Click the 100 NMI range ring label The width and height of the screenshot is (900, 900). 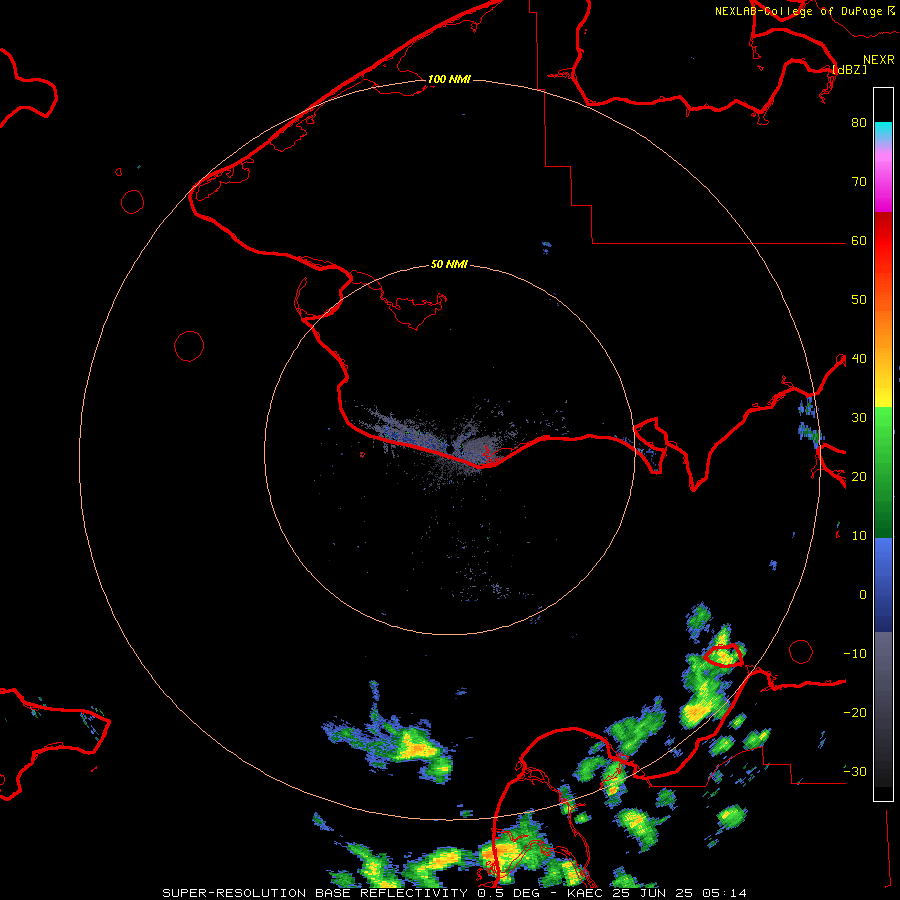click(449, 79)
